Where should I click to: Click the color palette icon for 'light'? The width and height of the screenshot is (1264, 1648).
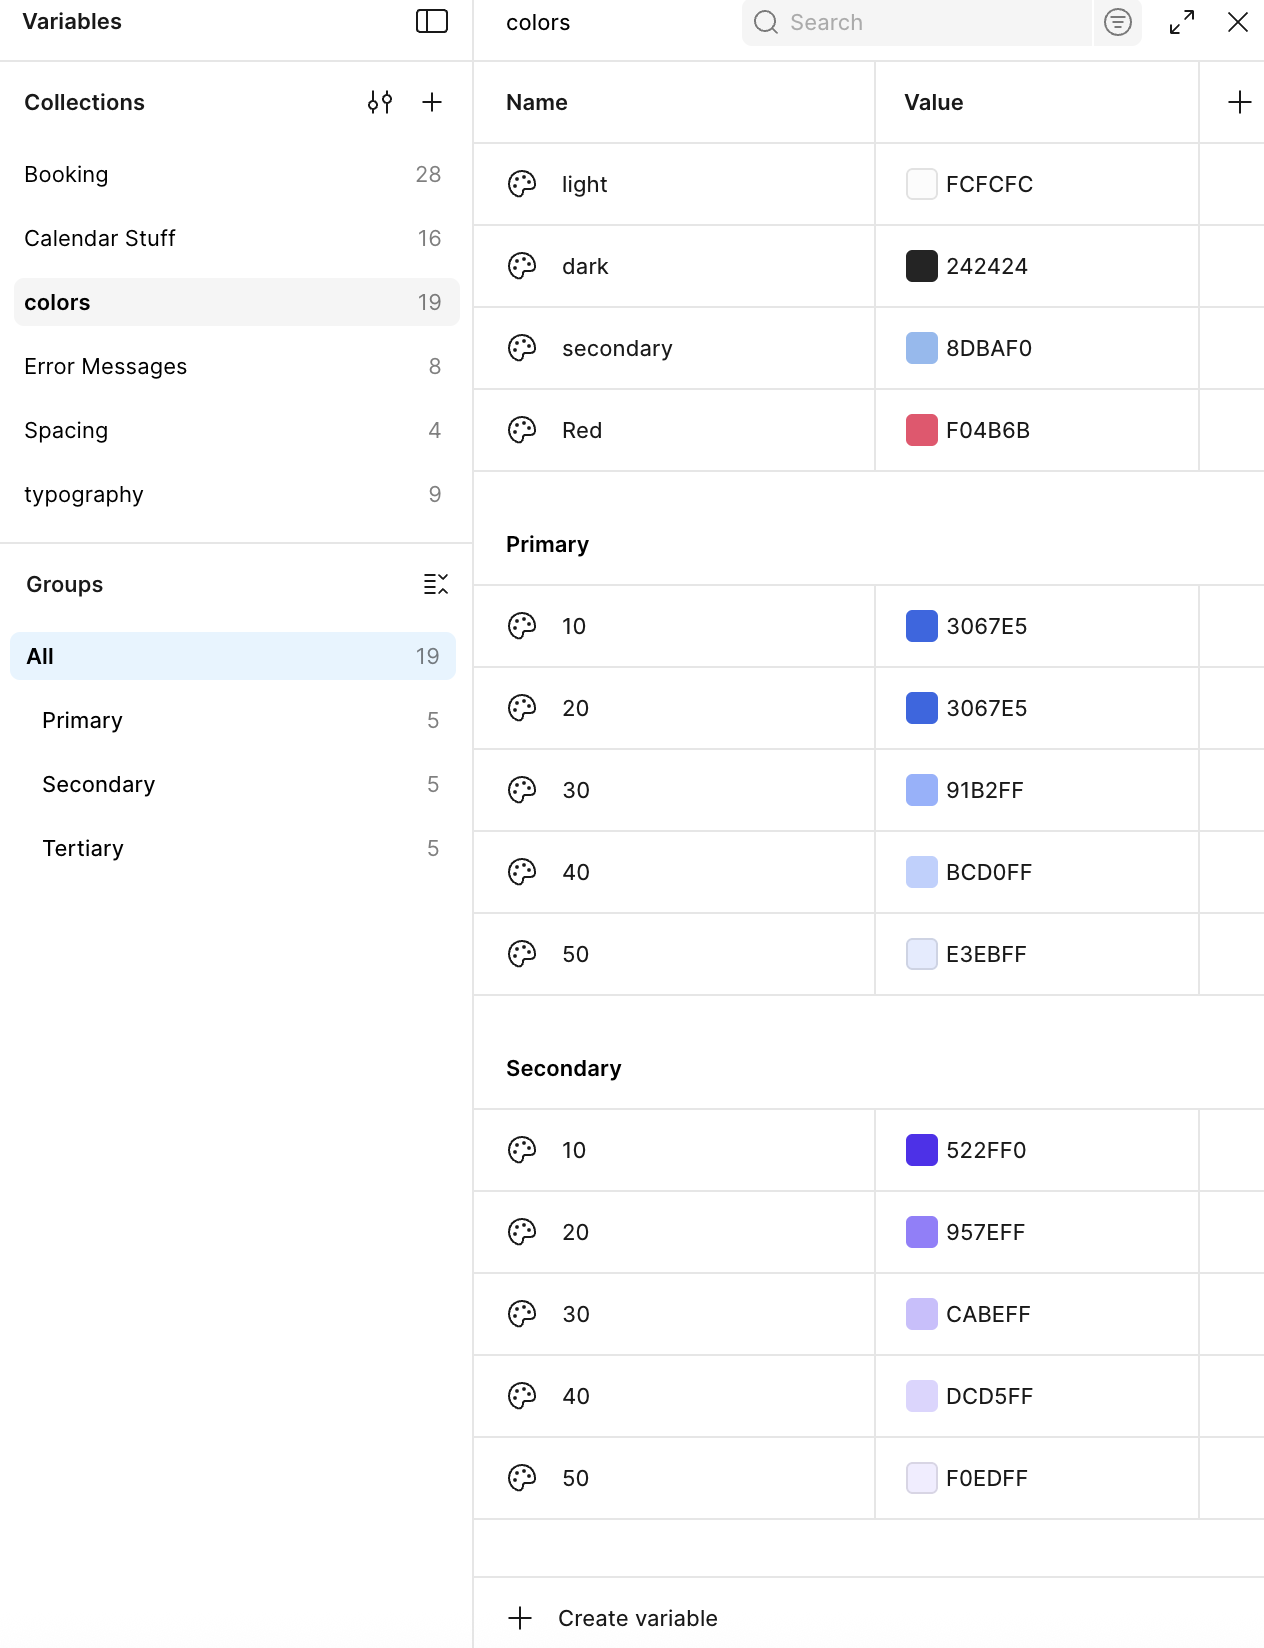point(522,184)
